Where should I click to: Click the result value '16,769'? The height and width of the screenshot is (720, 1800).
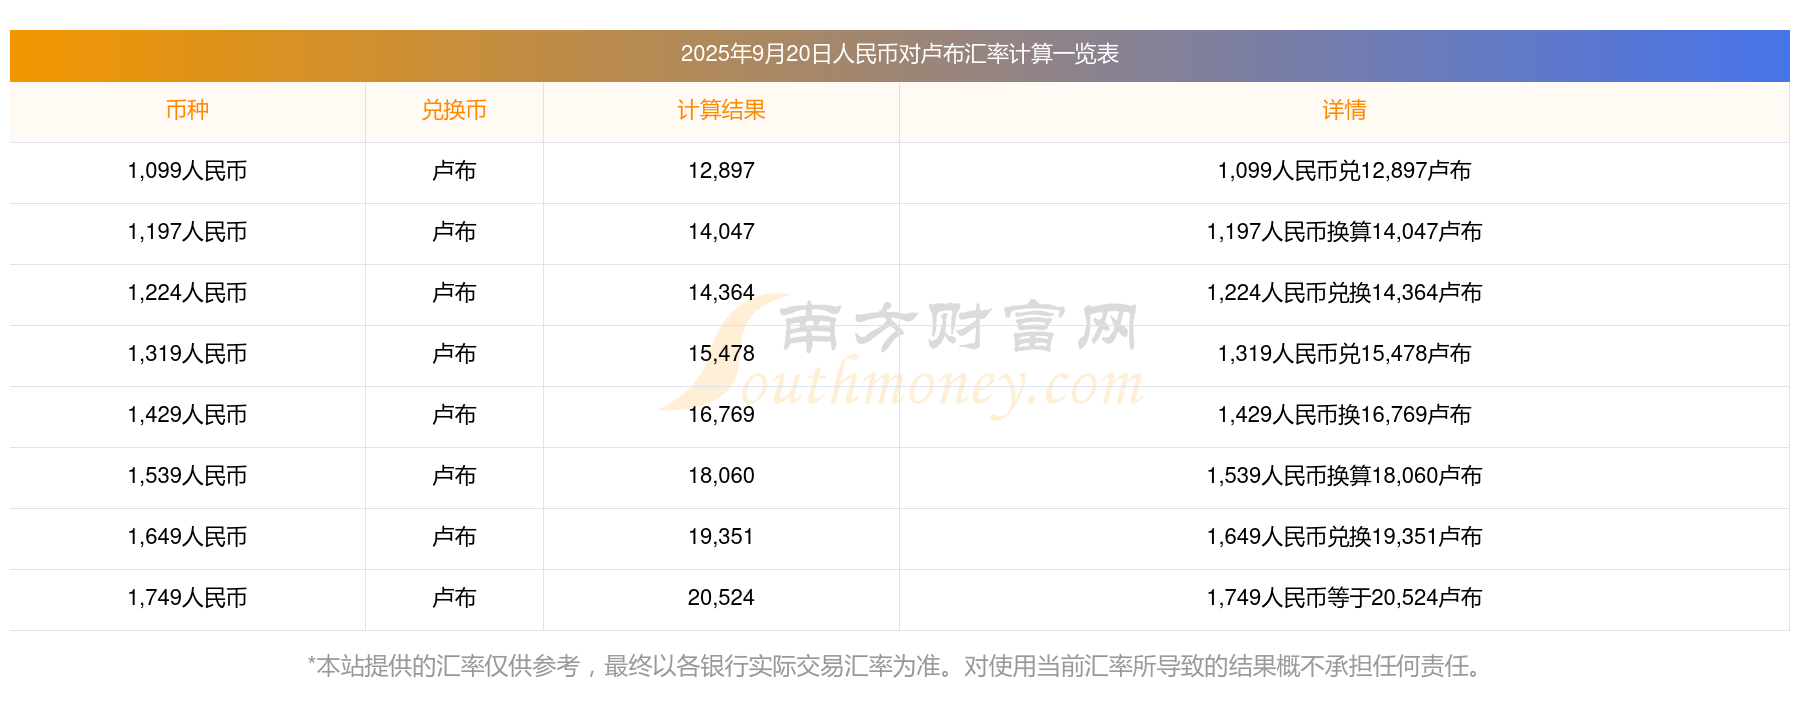721,415
